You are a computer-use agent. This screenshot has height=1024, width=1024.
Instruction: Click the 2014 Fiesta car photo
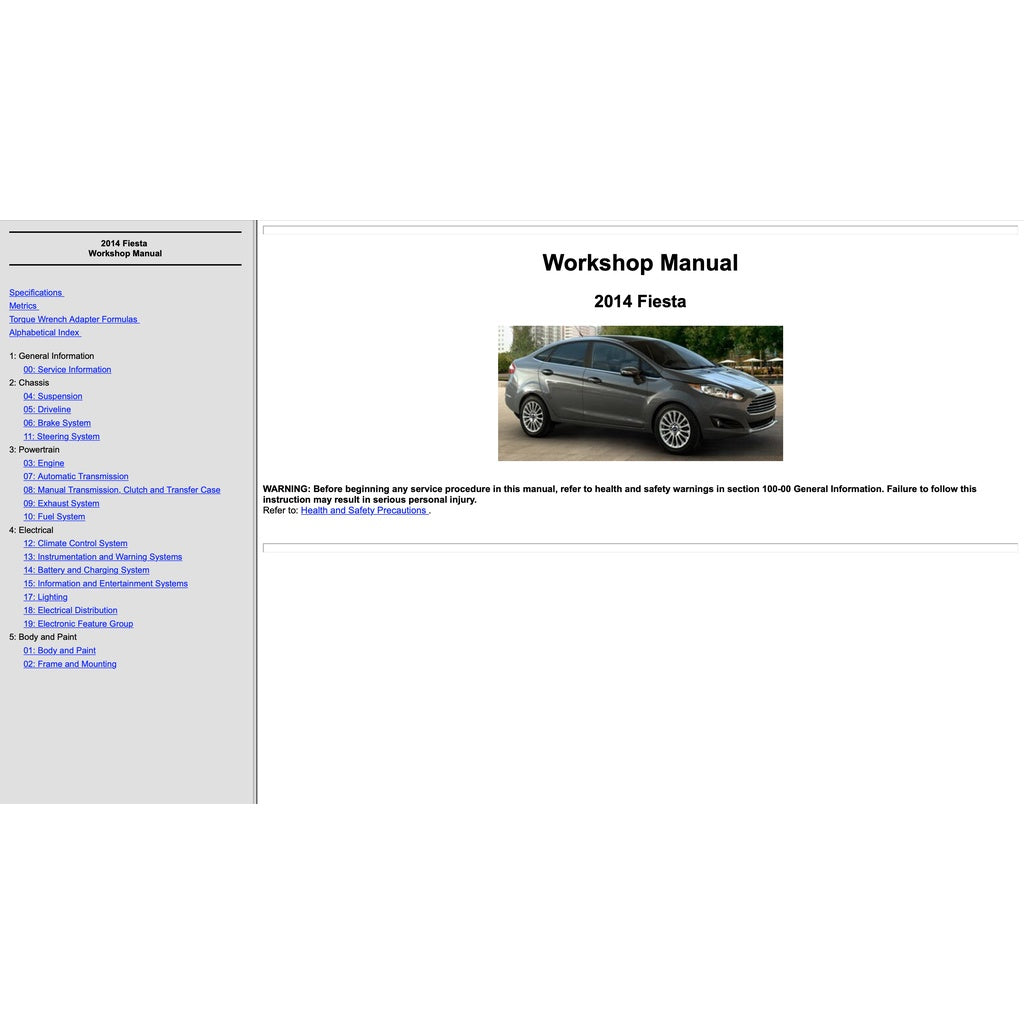(640, 392)
